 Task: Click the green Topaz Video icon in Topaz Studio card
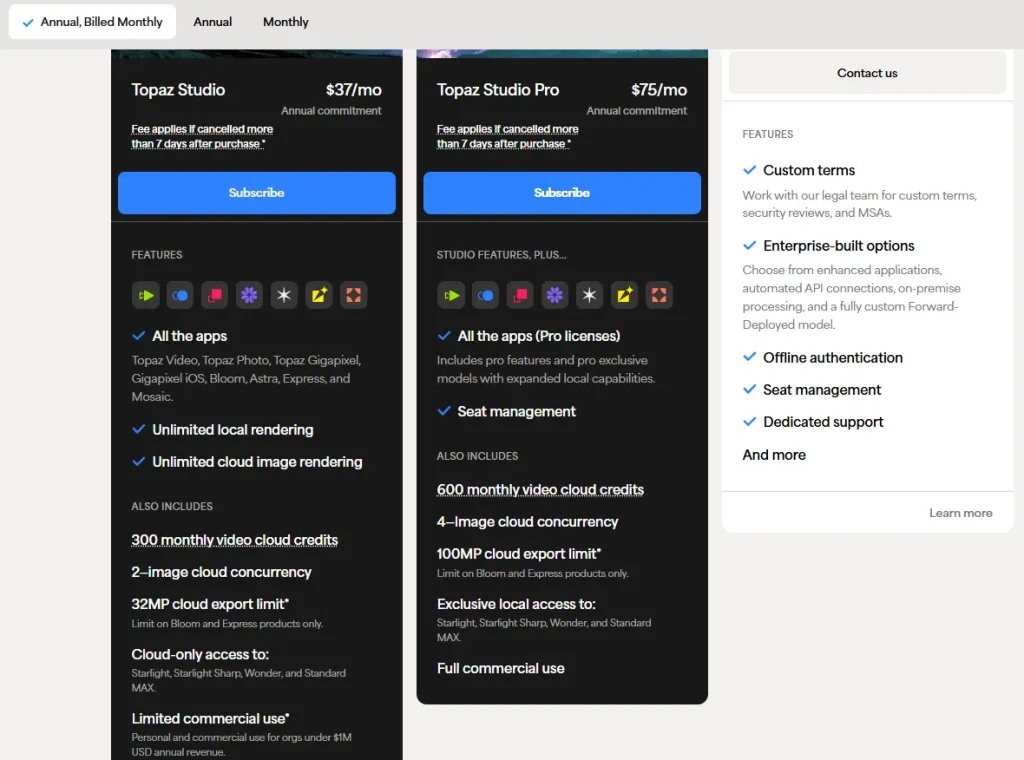point(146,295)
